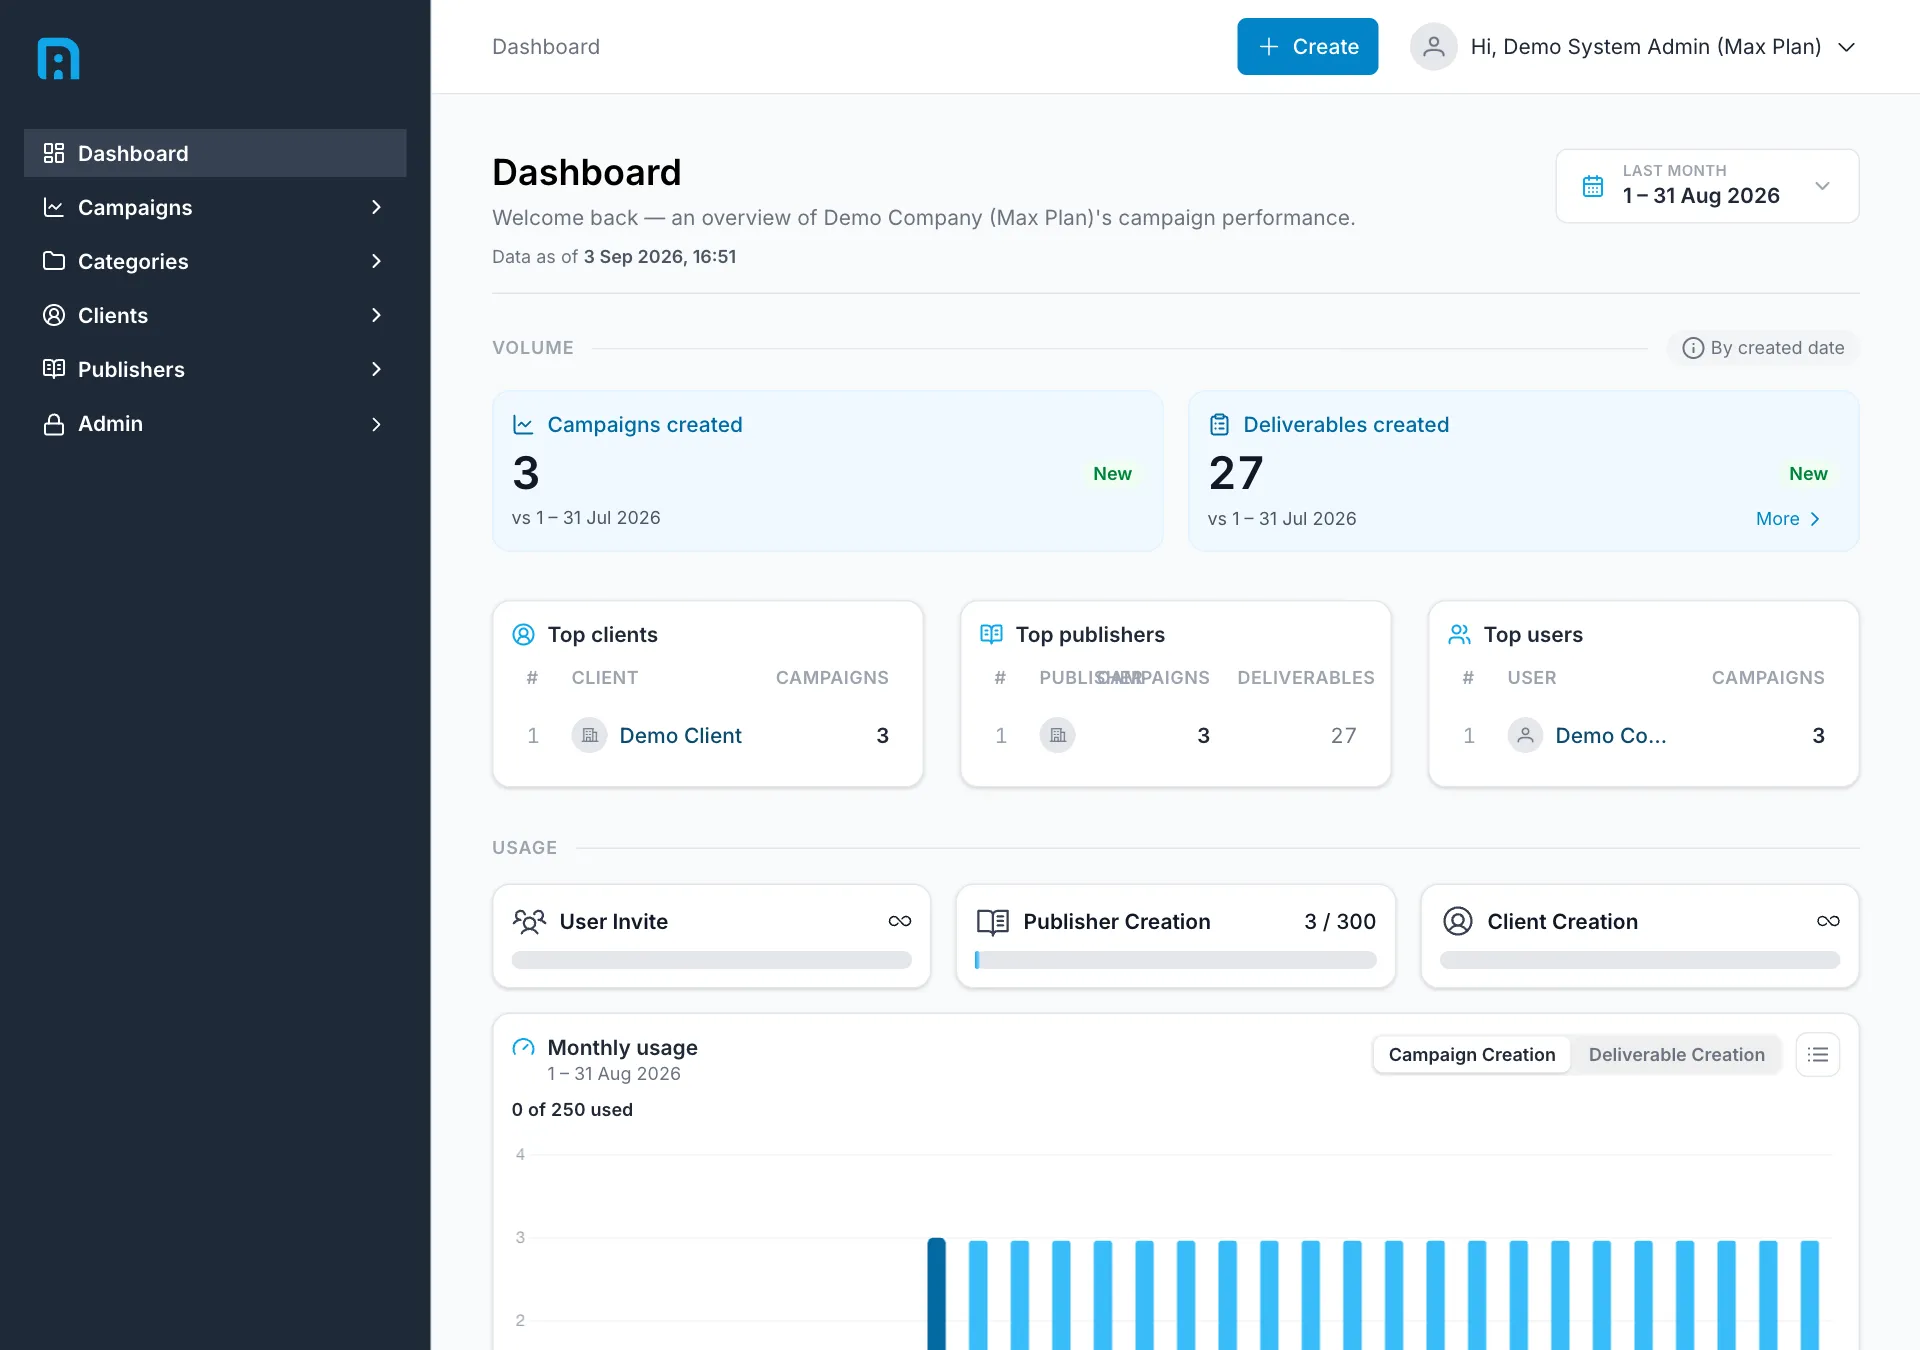Click the infinity icon on Client Creation

pos(1828,921)
